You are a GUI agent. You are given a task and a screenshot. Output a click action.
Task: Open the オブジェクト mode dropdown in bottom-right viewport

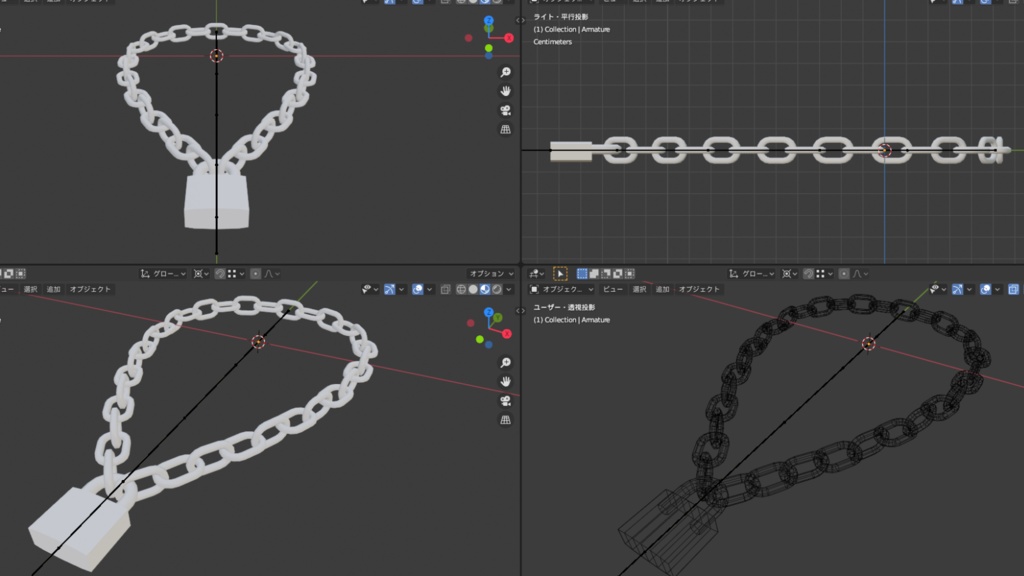[562, 288]
